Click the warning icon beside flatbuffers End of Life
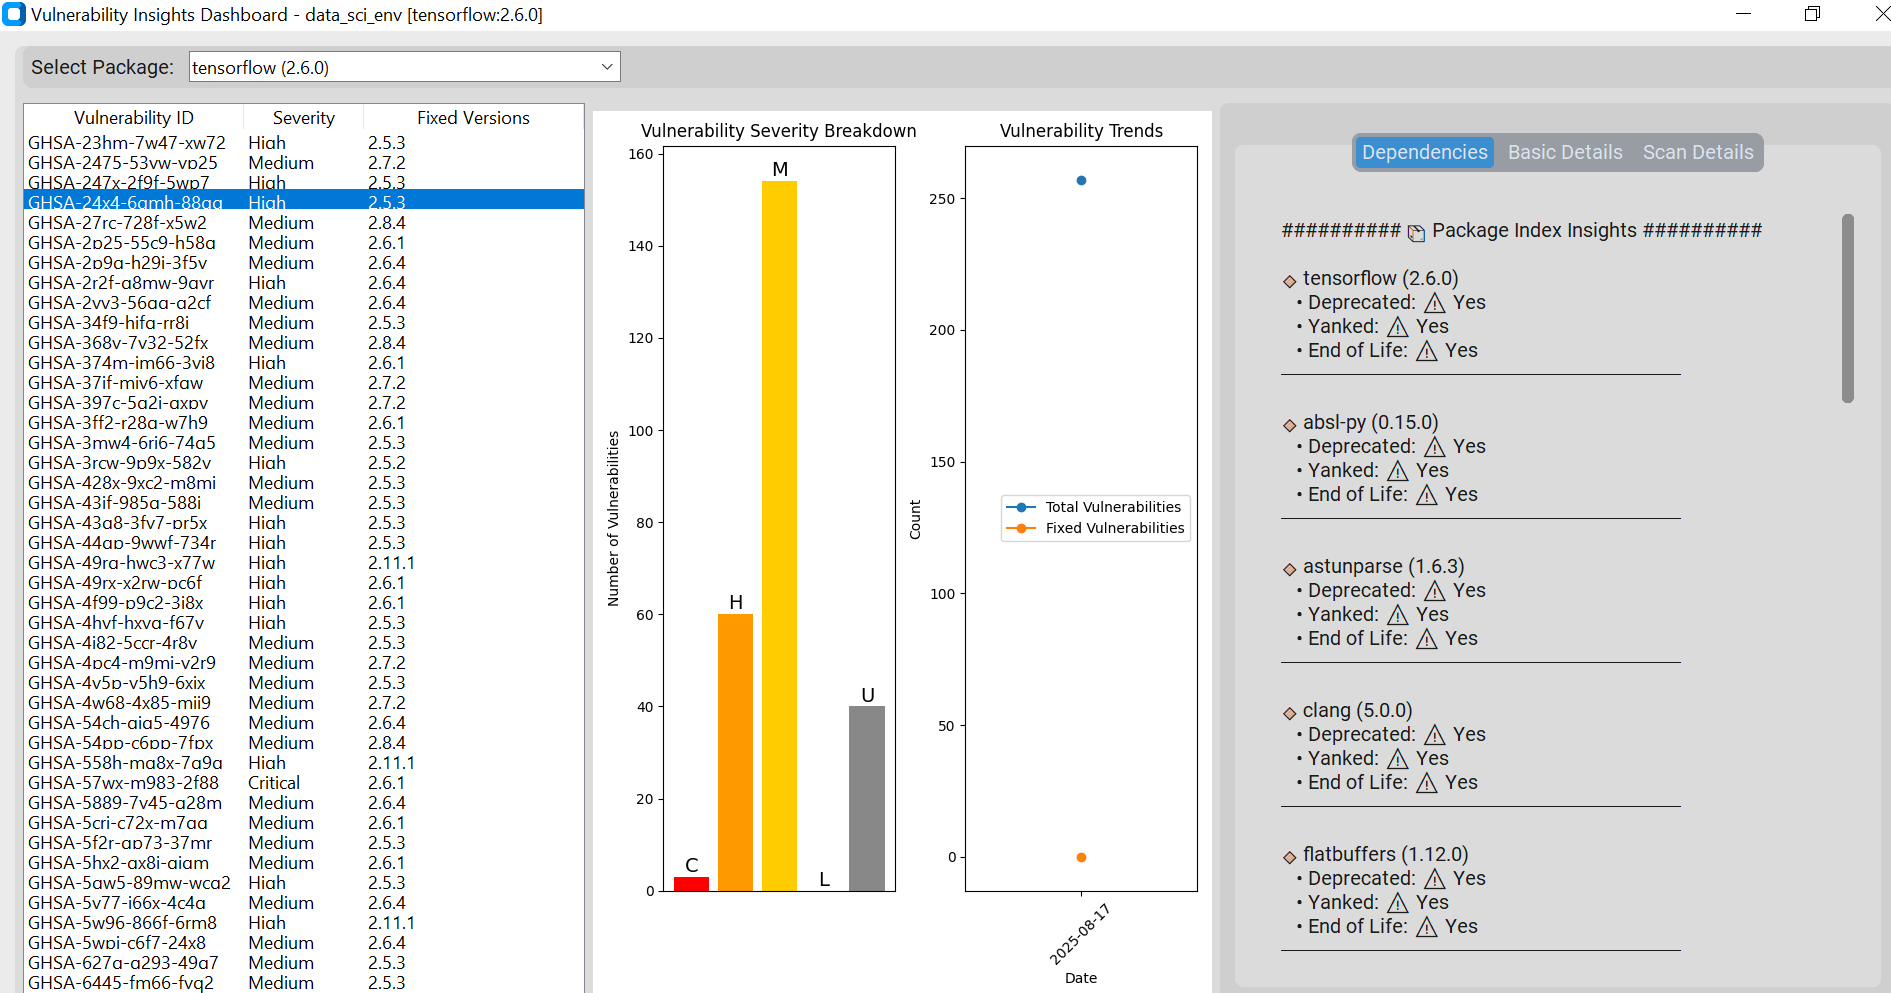 pyautogui.click(x=1427, y=927)
